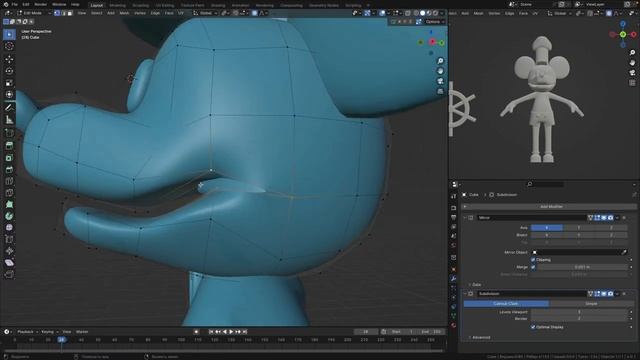
Task: Open the Render menu
Action: (x=40, y=4)
